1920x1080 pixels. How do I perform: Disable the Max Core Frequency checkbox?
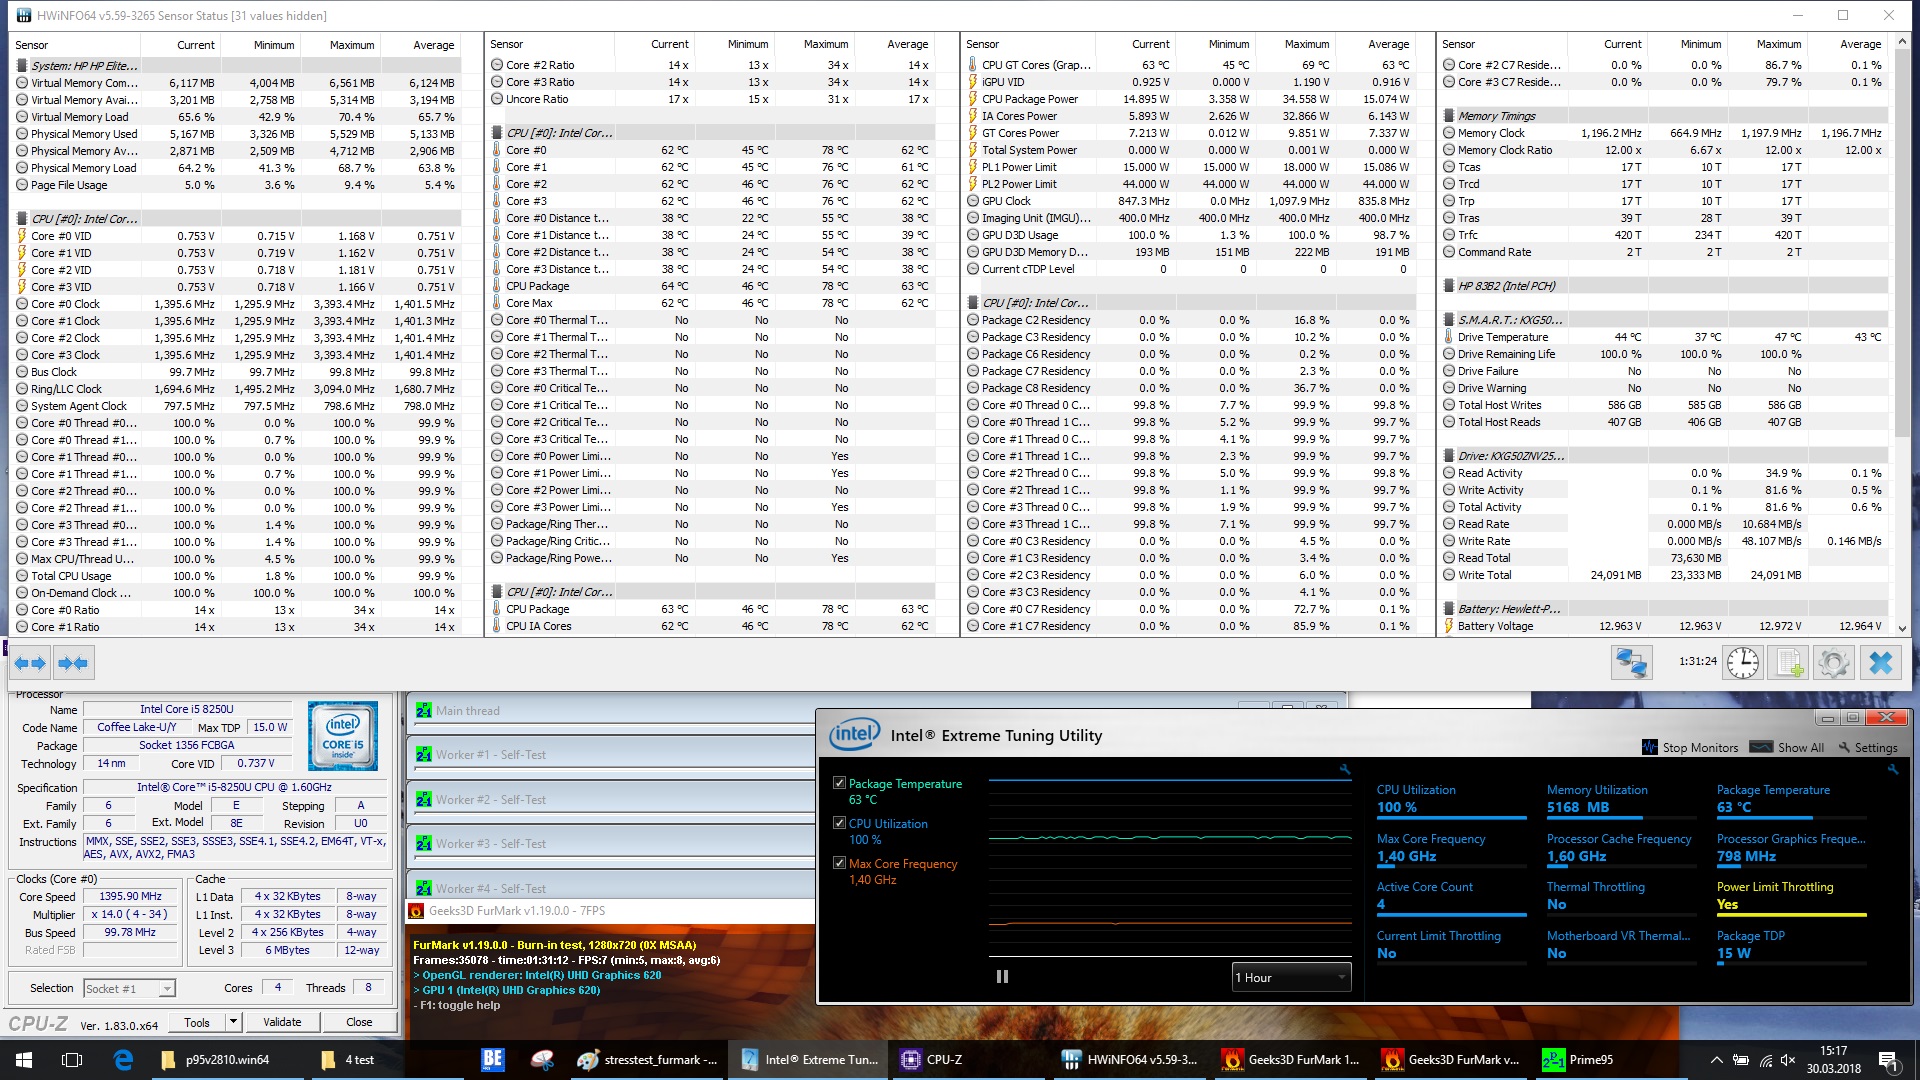[x=839, y=863]
